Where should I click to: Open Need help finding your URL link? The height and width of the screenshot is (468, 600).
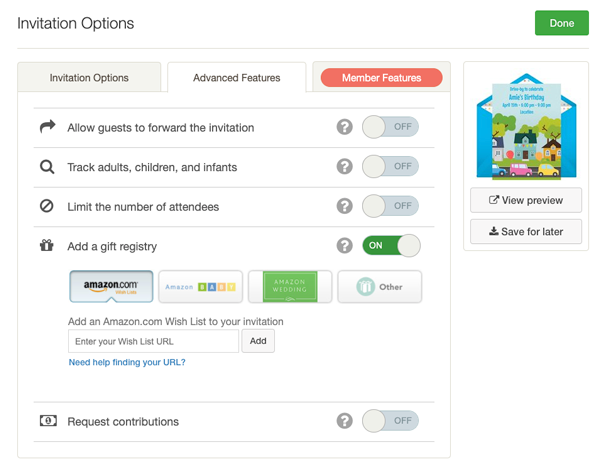127,362
